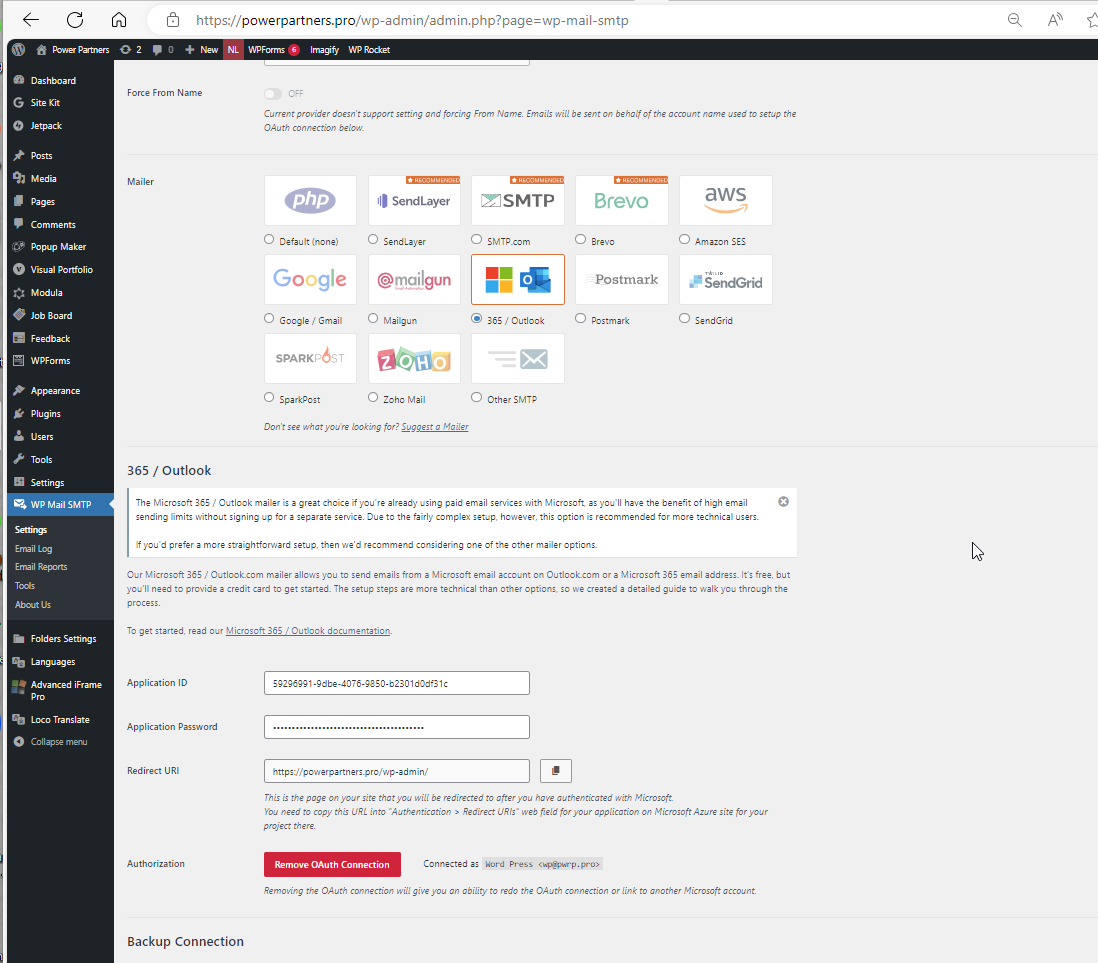Click Remove OAuth Connection button
The image size is (1098, 963).
332,864
